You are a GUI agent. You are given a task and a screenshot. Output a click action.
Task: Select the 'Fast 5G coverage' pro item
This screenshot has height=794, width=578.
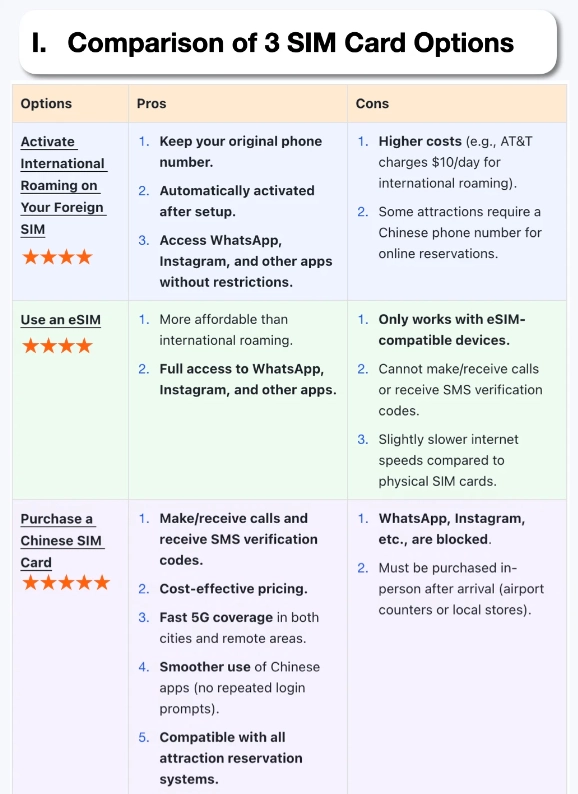click(x=239, y=628)
